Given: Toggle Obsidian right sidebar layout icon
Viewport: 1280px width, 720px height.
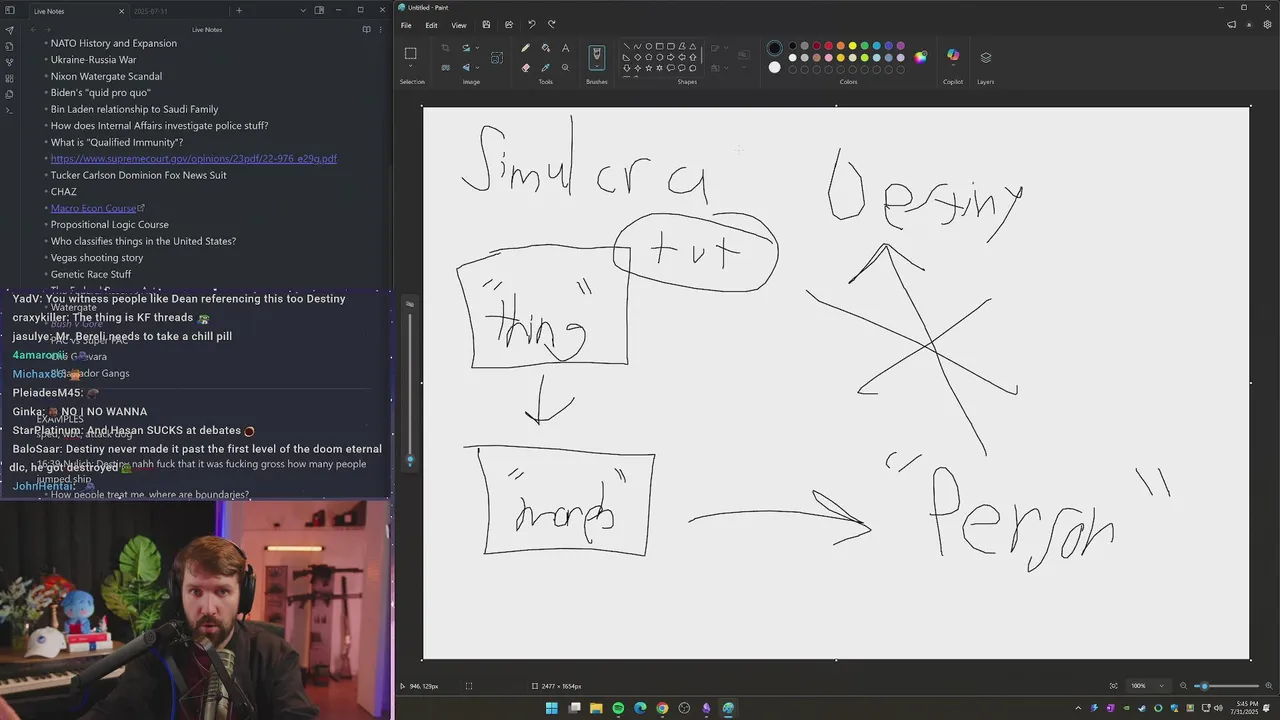Looking at the screenshot, I should [x=319, y=10].
